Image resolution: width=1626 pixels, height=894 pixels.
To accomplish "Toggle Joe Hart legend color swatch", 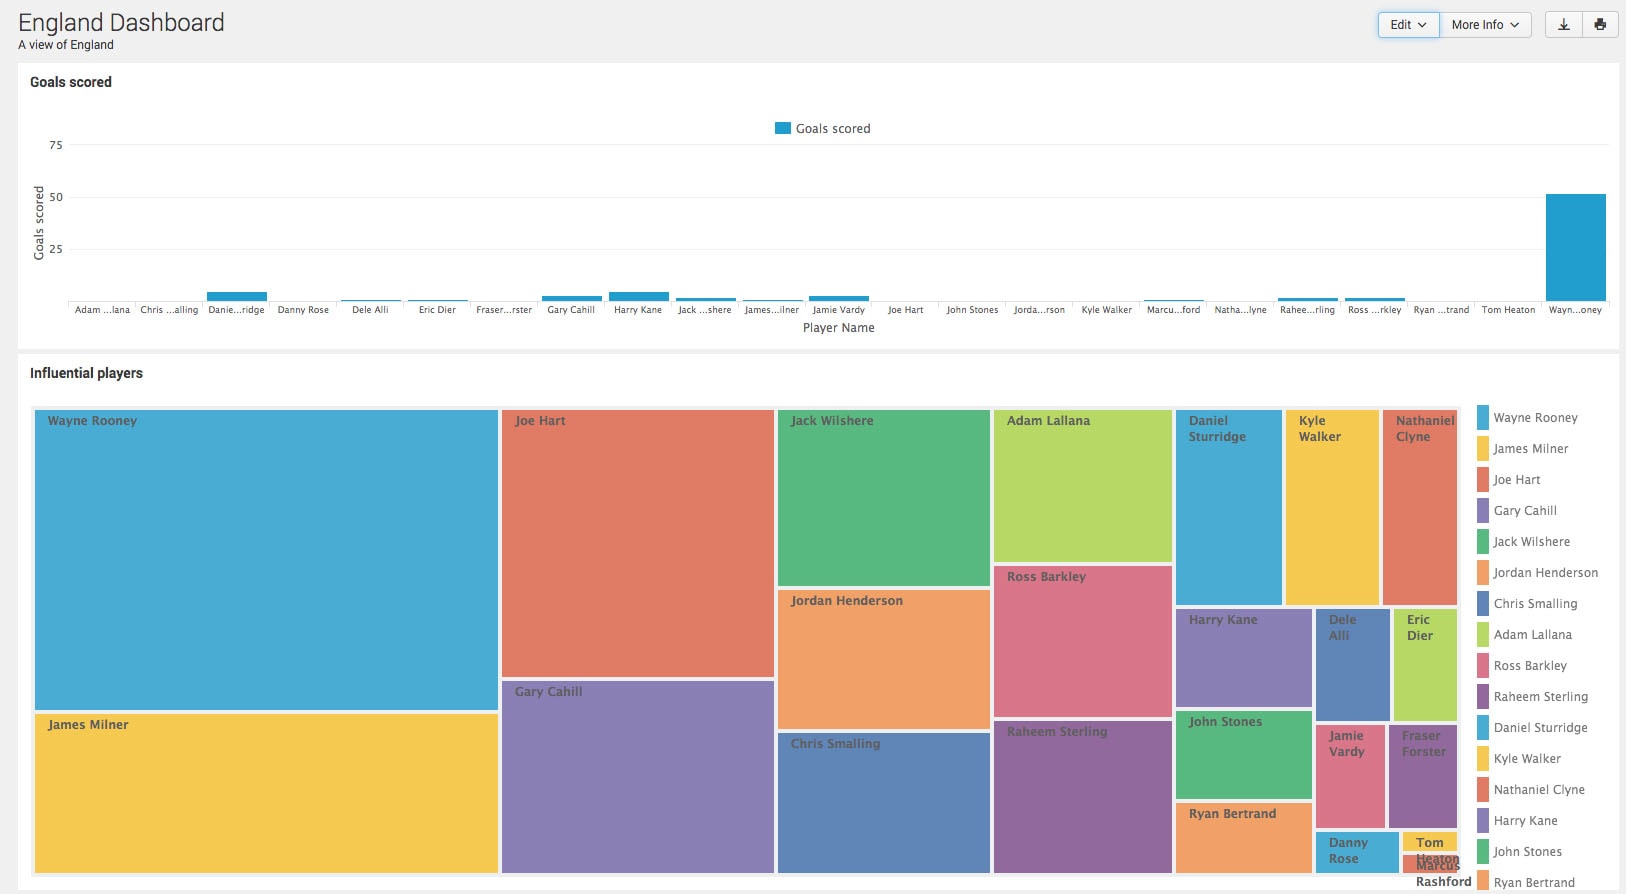I will coord(1483,479).
